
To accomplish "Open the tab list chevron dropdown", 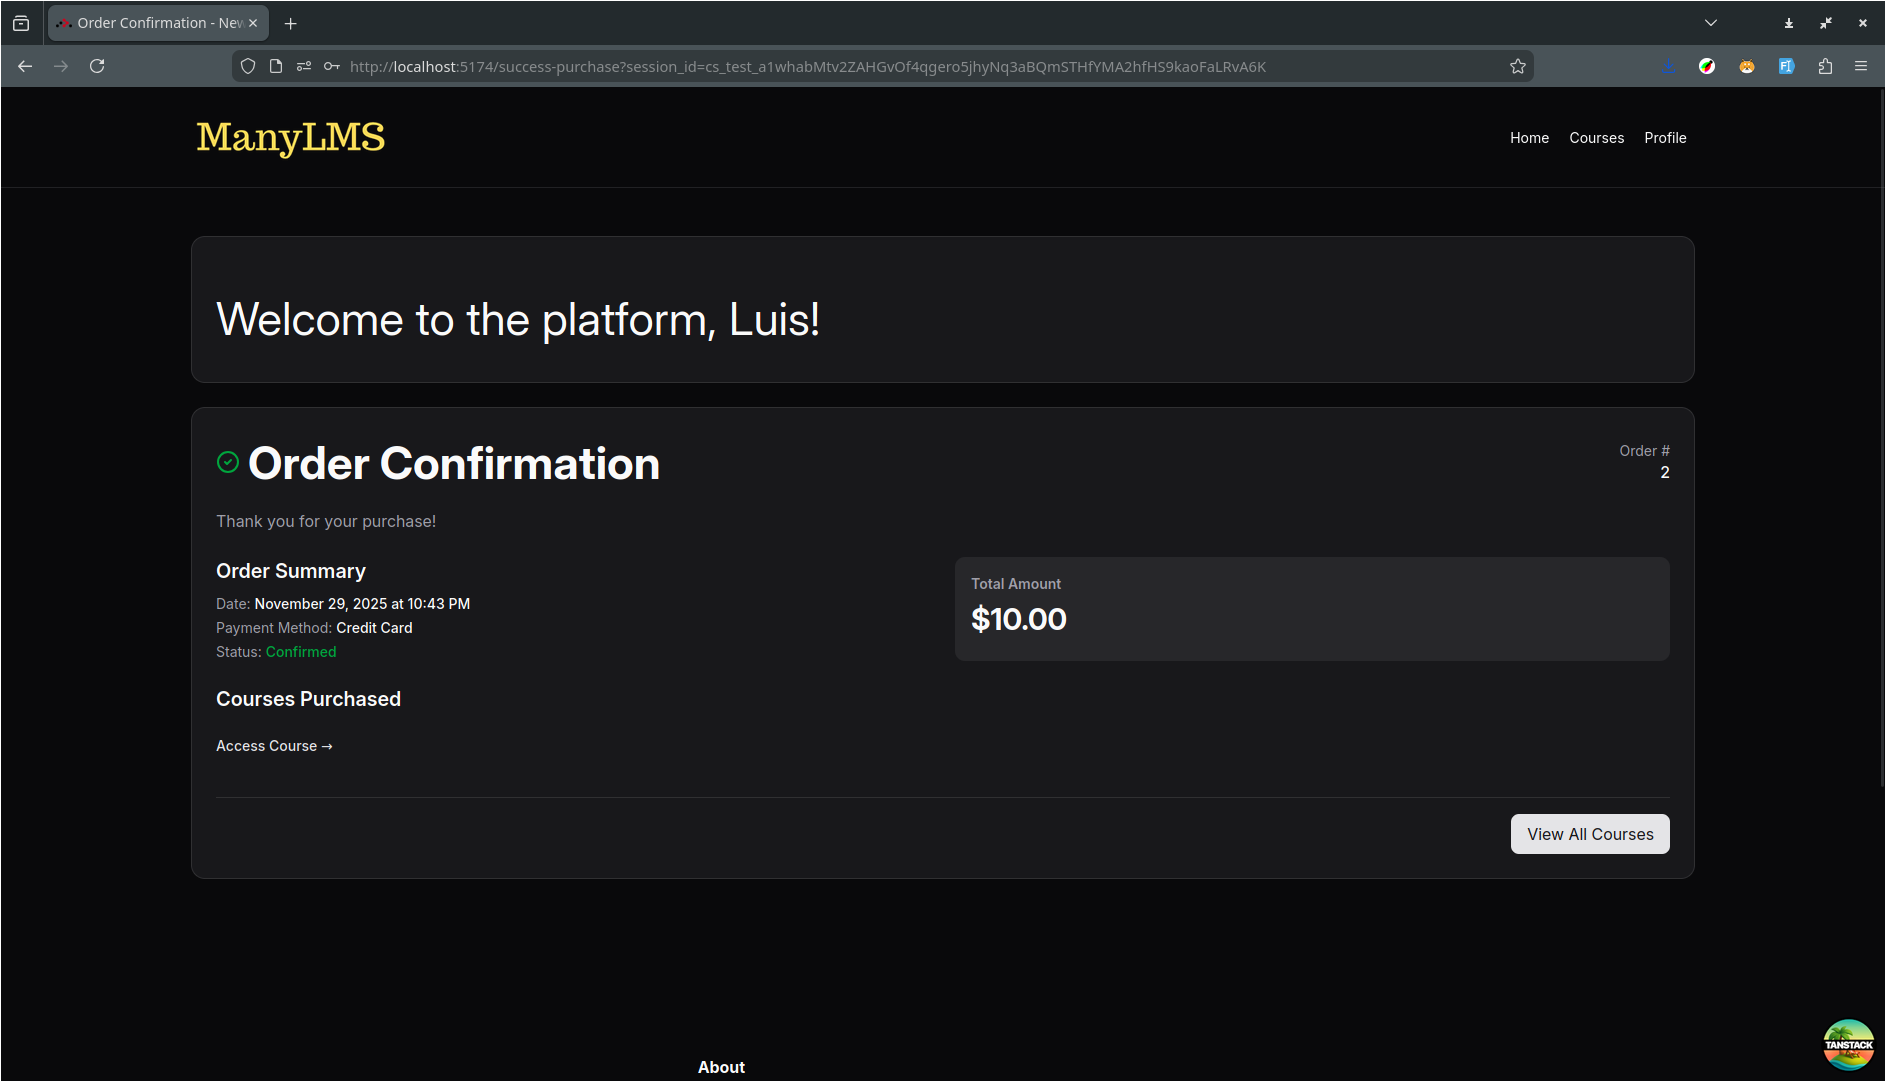I will click(x=1710, y=22).
